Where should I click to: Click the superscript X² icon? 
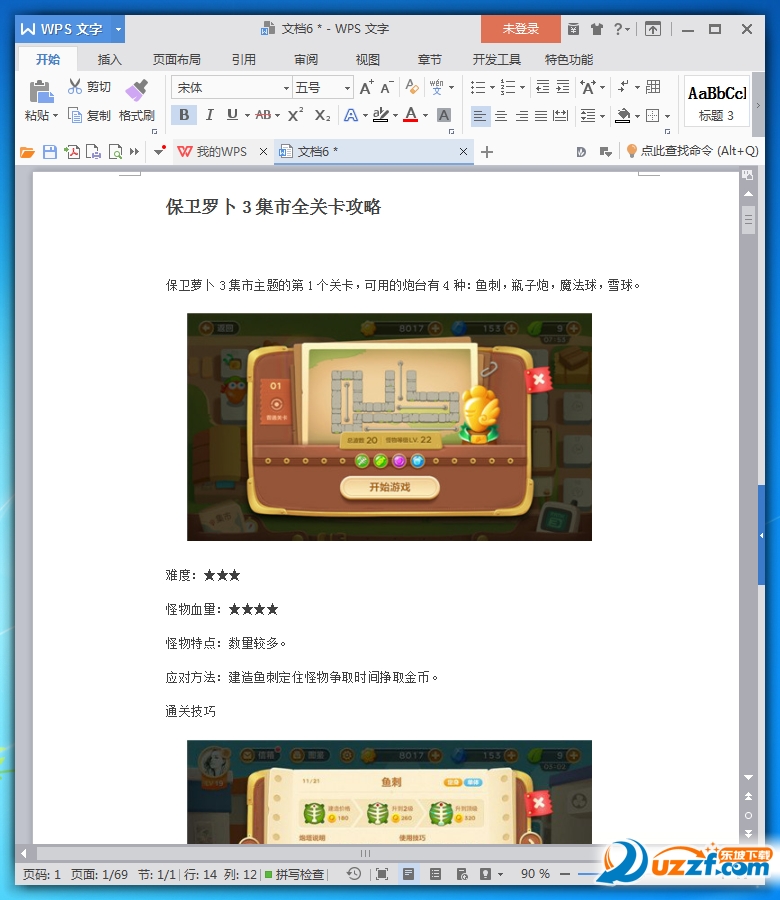click(x=296, y=115)
